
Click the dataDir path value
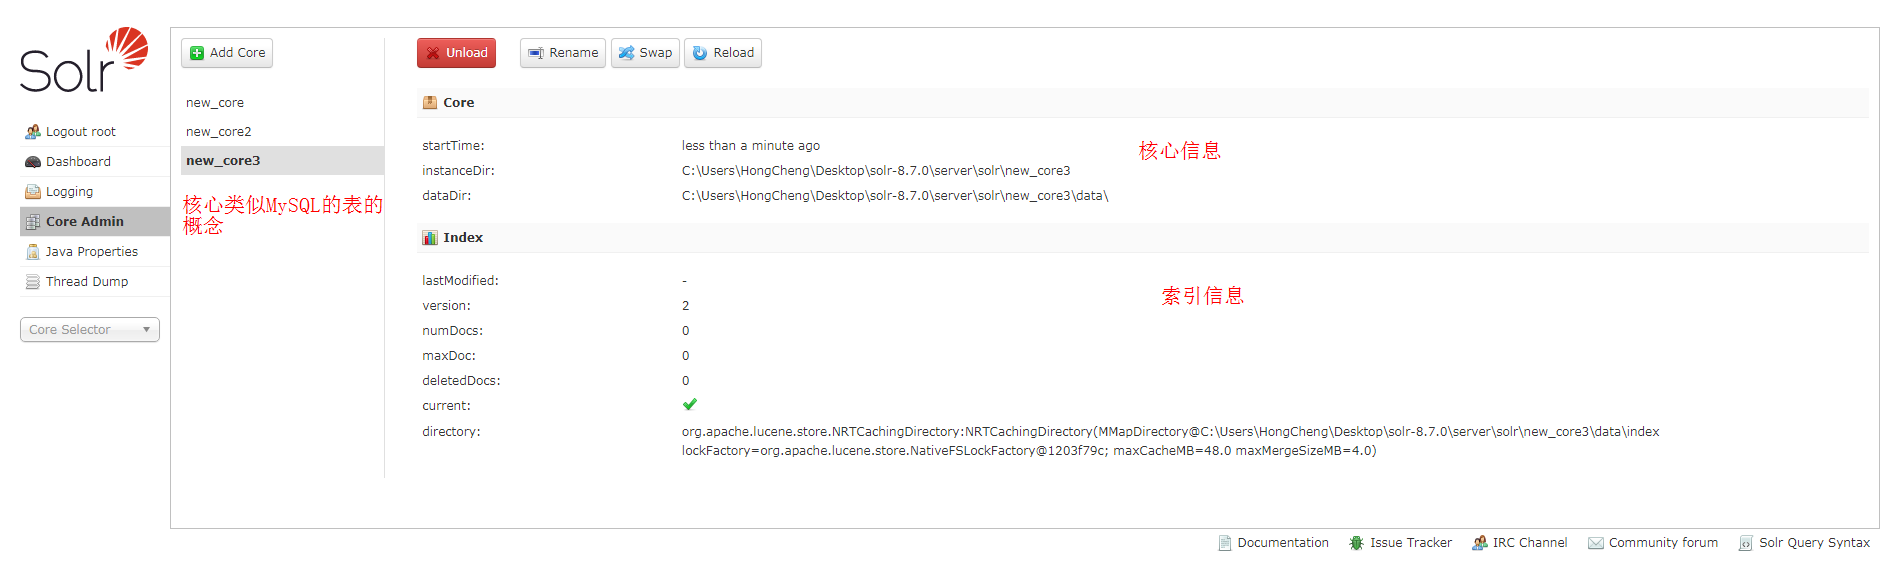(x=895, y=196)
